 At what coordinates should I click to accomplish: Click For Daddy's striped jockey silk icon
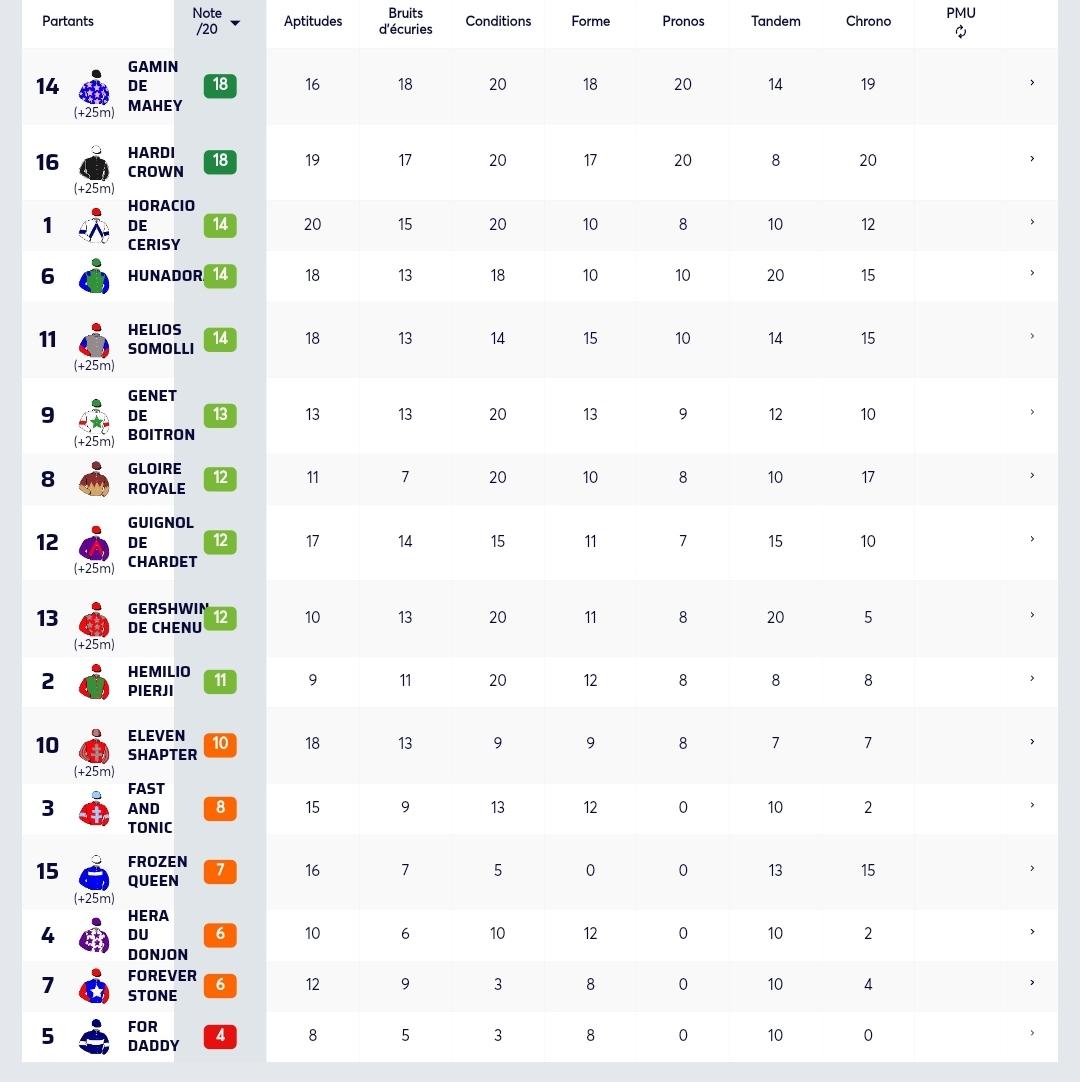(95, 1036)
